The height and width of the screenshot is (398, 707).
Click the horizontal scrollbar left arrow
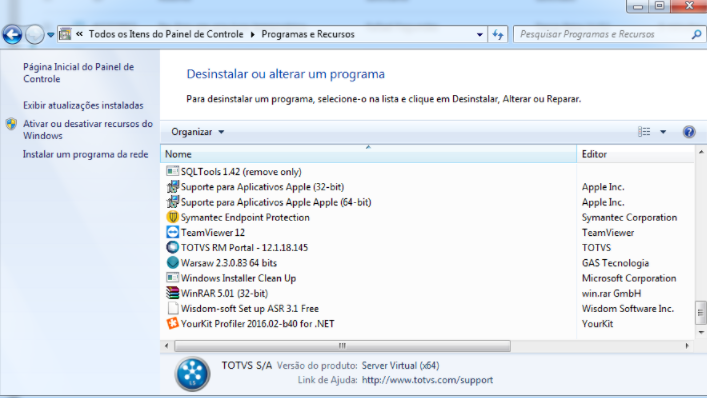point(167,346)
